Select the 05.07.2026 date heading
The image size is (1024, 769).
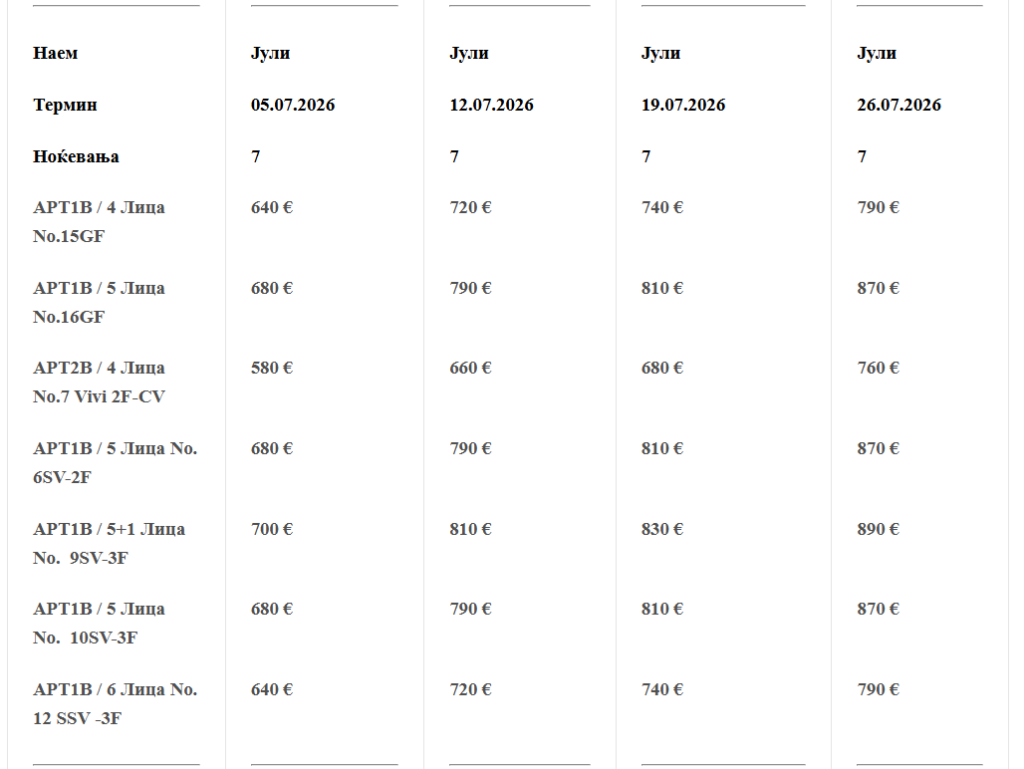pyautogui.click(x=293, y=105)
